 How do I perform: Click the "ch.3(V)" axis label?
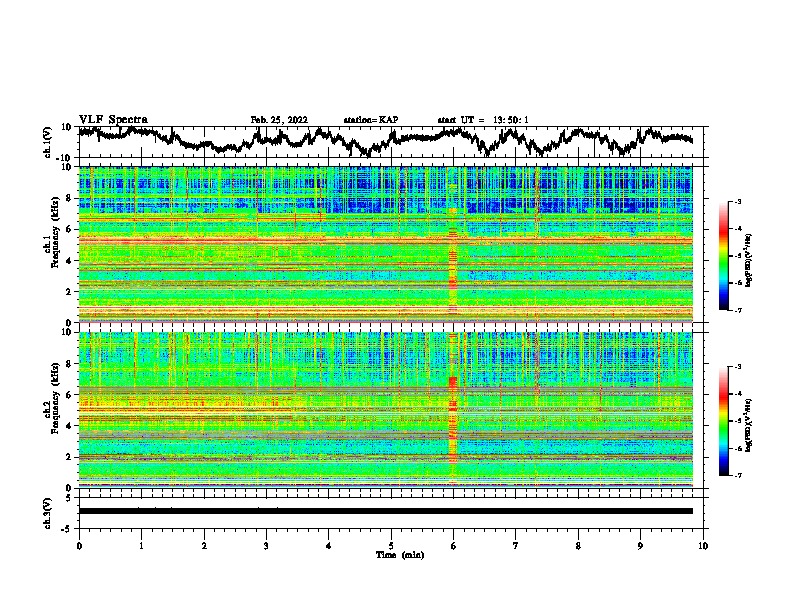click(x=48, y=513)
